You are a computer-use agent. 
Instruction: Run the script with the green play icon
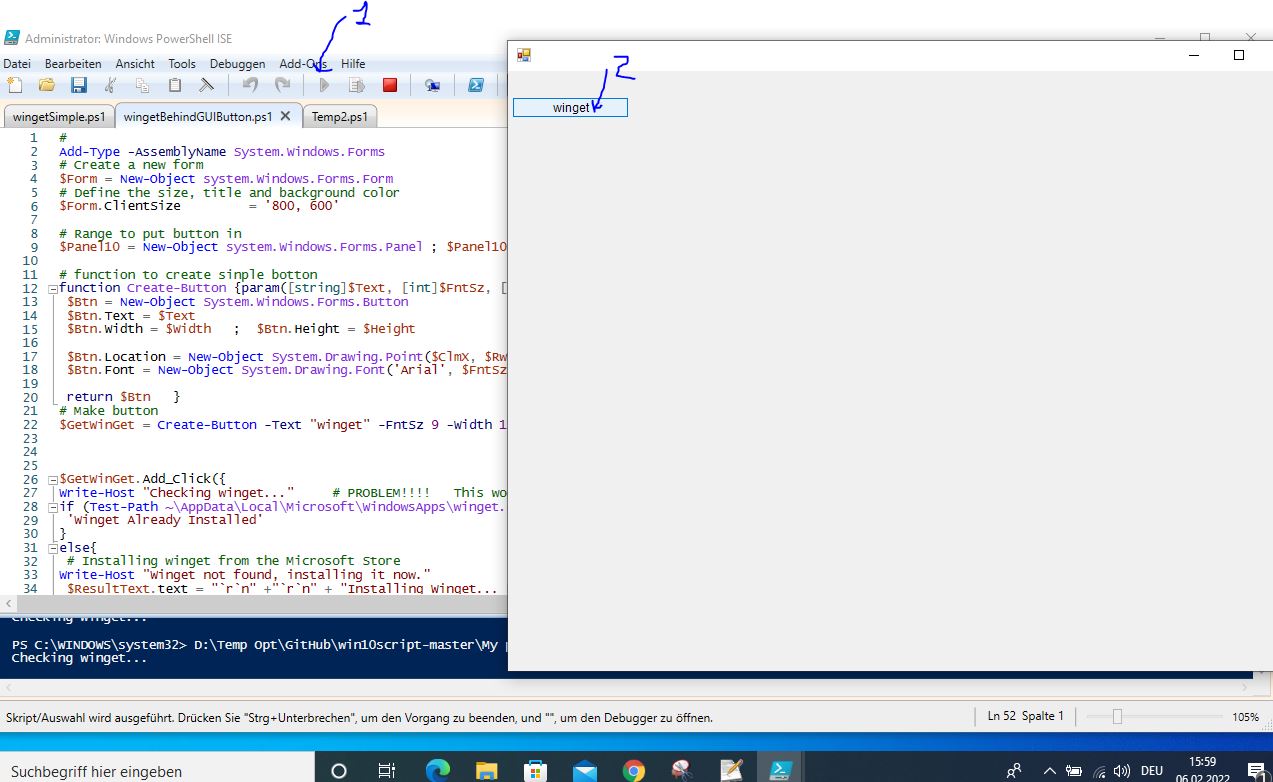(x=324, y=85)
